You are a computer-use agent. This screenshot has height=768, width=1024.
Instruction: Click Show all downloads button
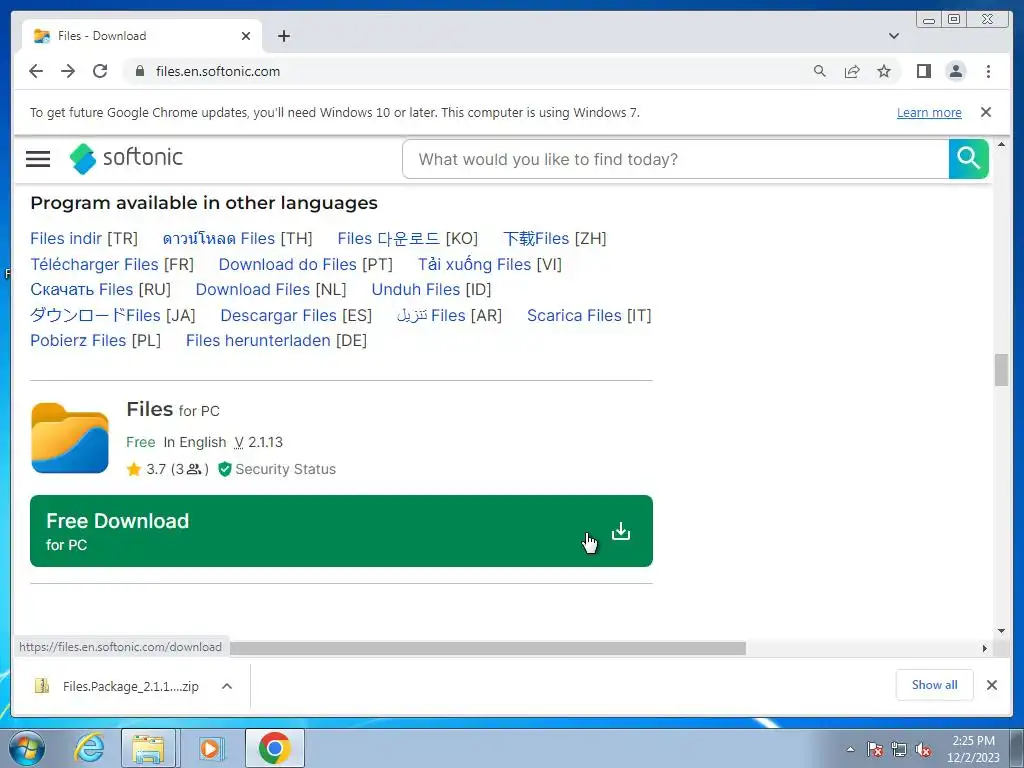pos(935,684)
